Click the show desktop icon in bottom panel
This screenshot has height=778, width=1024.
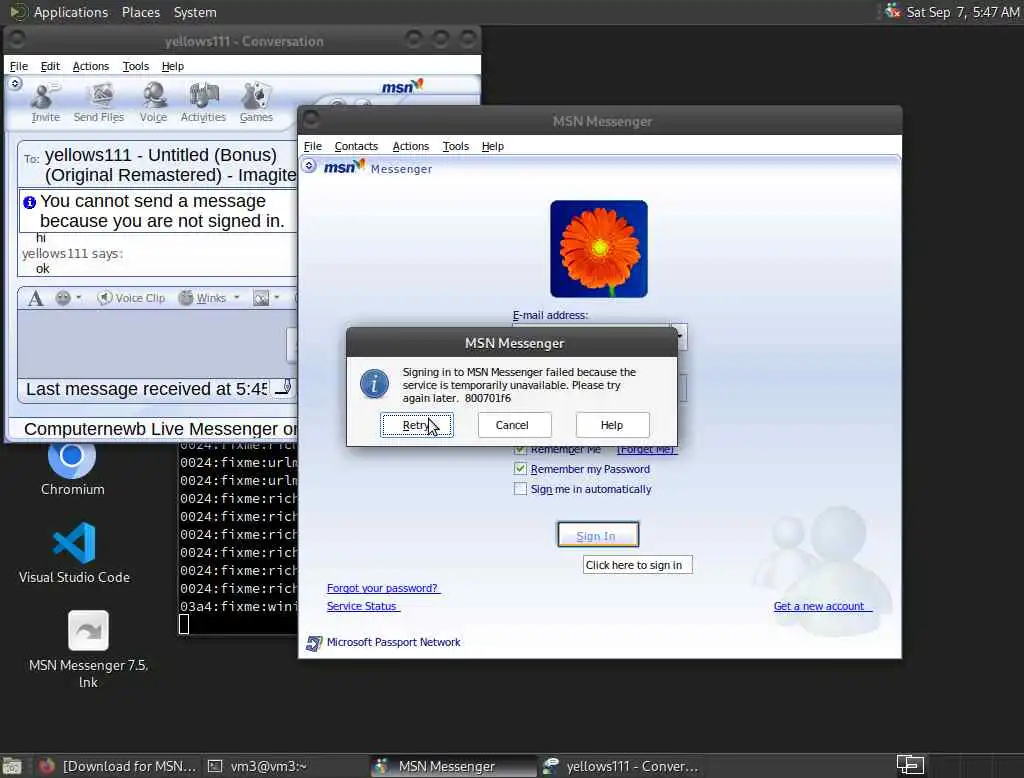[12, 766]
